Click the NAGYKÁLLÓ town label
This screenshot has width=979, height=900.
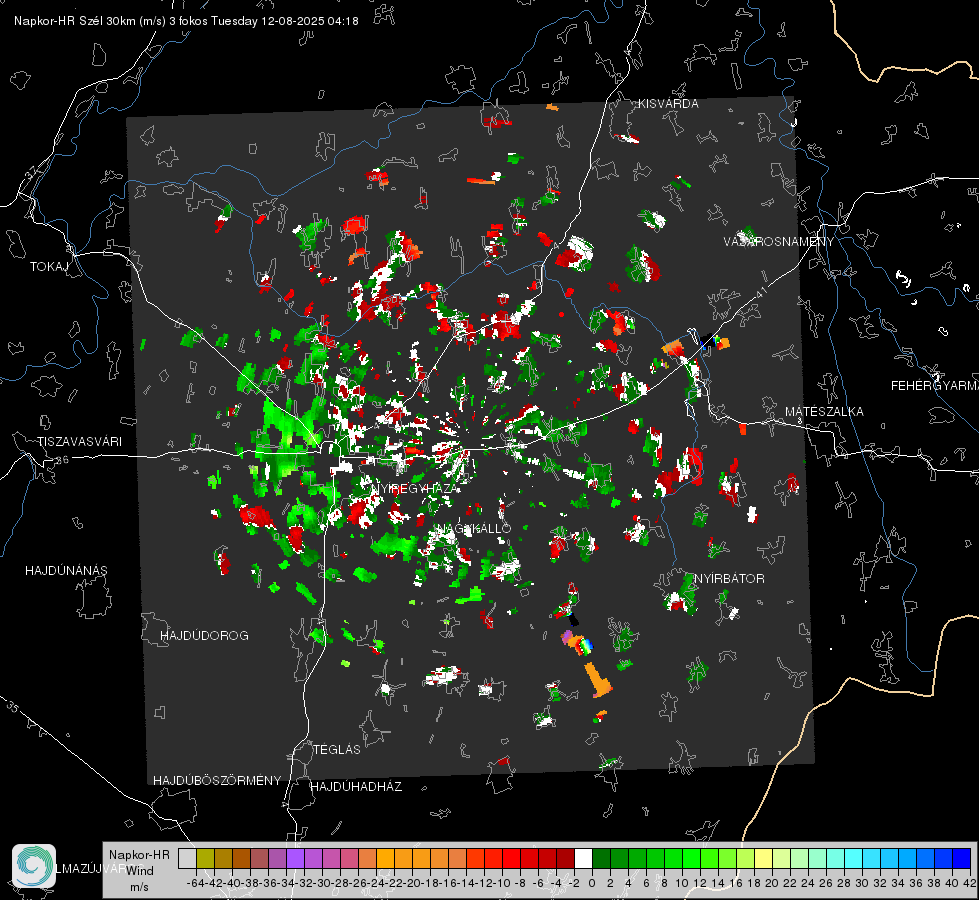[473, 528]
